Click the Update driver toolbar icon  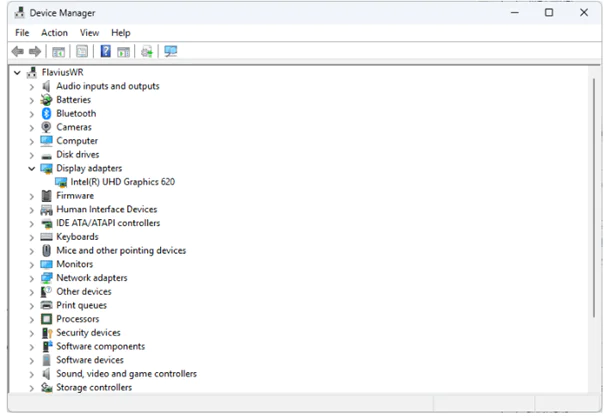(x=147, y=51)
